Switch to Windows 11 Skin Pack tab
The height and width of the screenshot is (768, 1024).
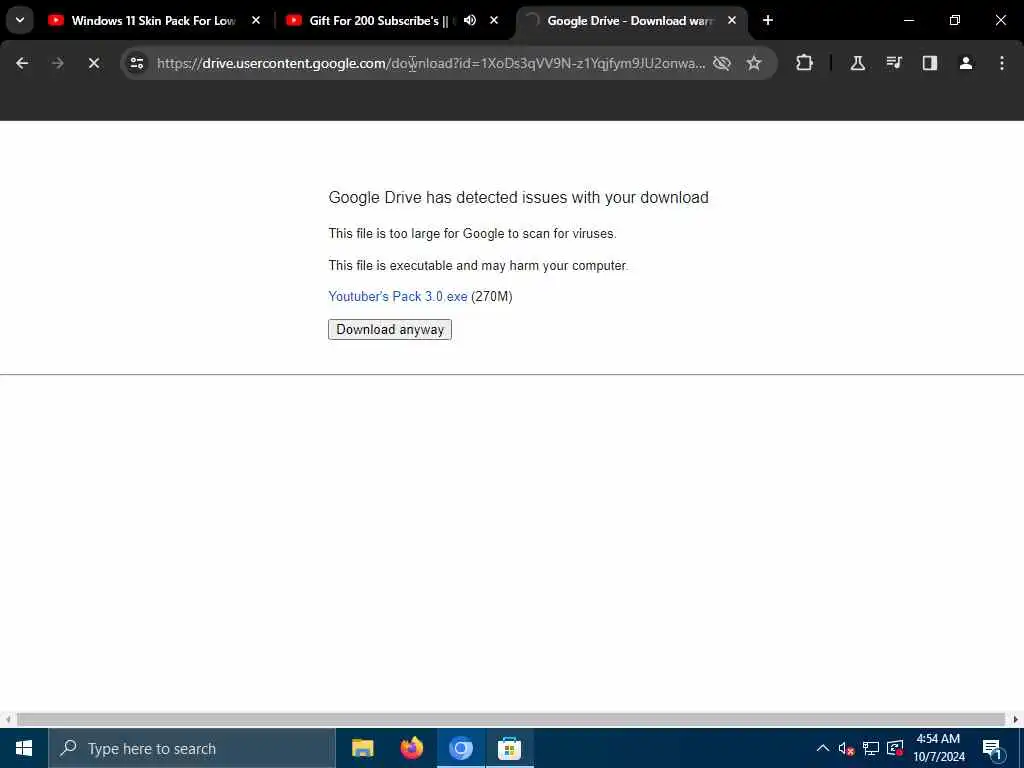coord(153,20)
